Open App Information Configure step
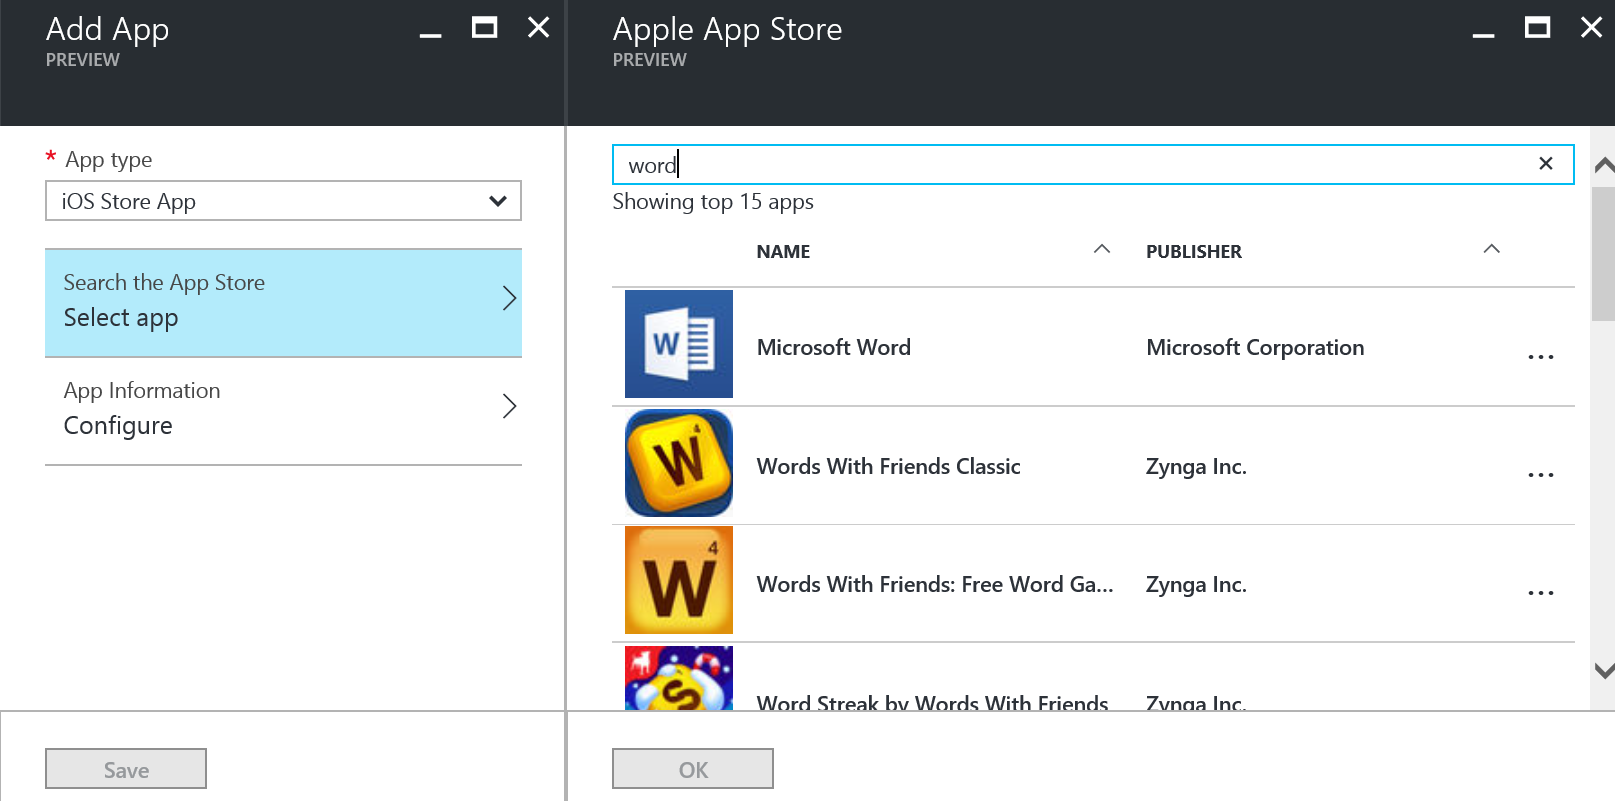The image size is (1615, 801). coord(283,410)
